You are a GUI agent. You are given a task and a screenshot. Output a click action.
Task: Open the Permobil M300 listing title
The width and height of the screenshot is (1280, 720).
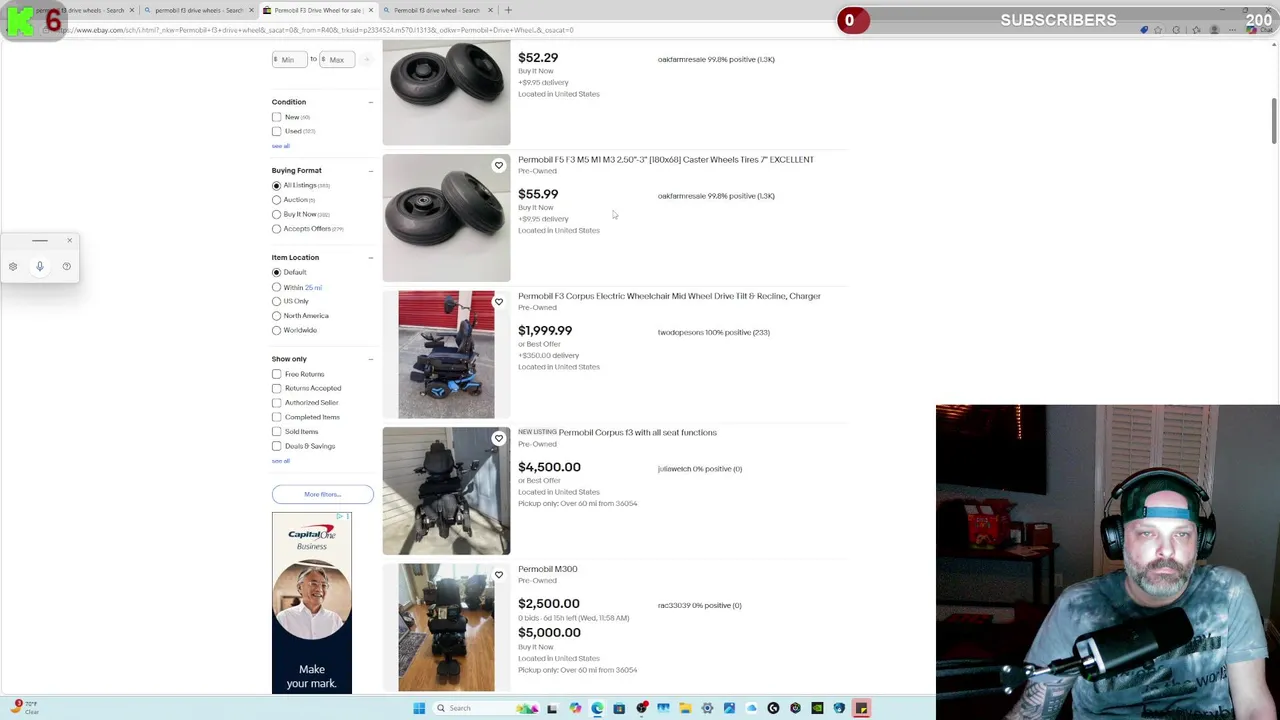[x=547, y=569]
